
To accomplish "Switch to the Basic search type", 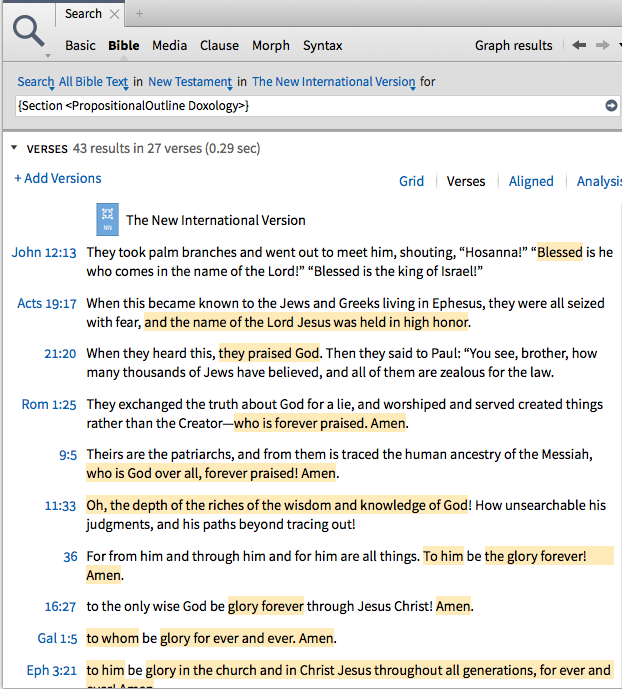I will pyautogui.click(x=80, y=45).
